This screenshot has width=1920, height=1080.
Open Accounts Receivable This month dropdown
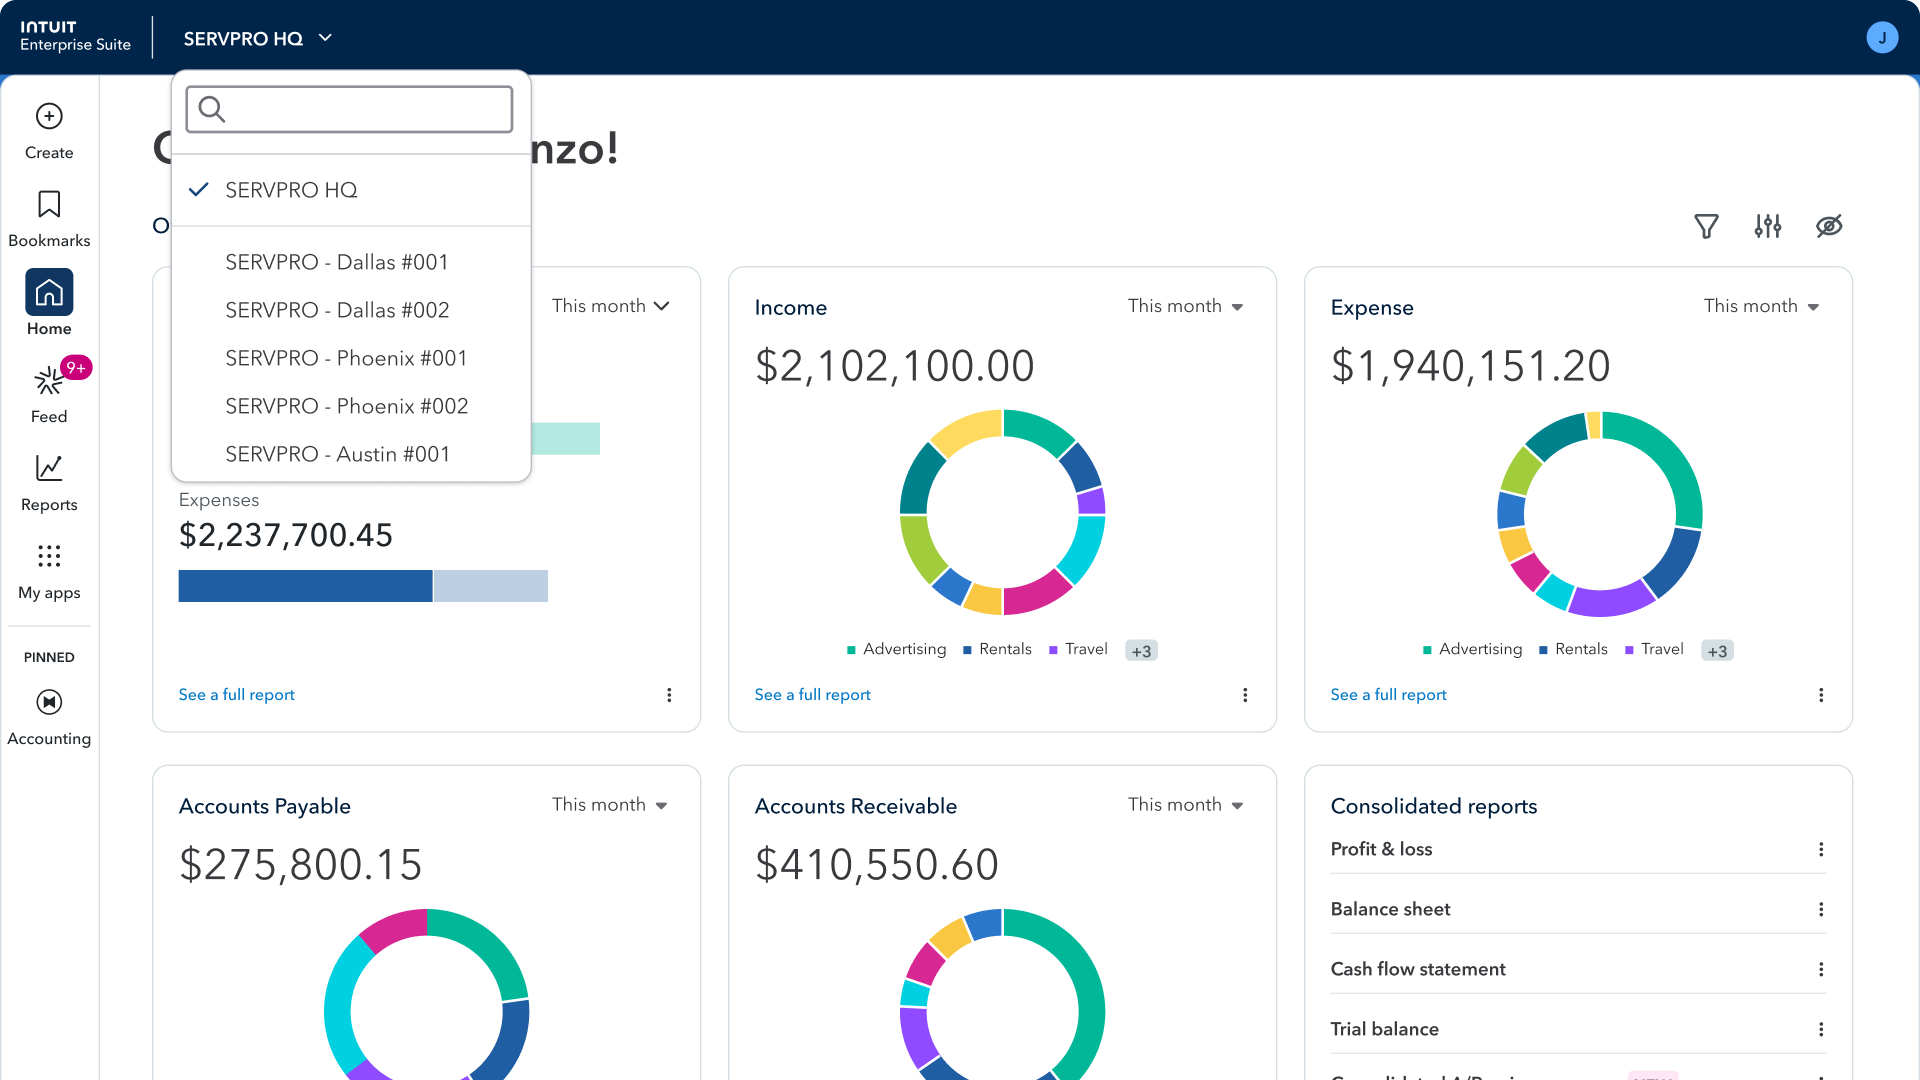[x=1185, y=805]
